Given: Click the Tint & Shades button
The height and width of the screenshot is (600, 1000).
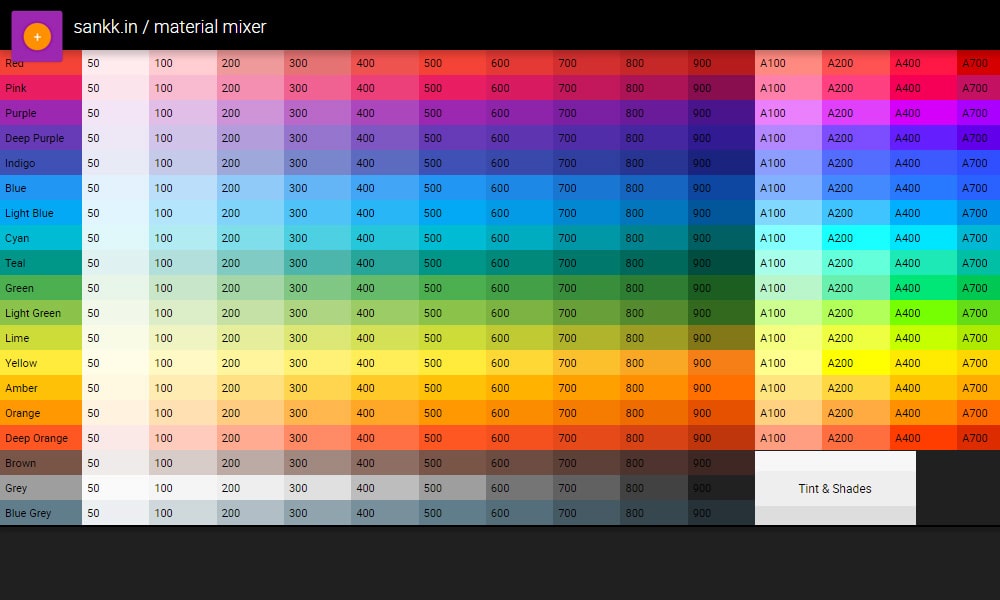Looking at the screenshot, I should (835, 488).
